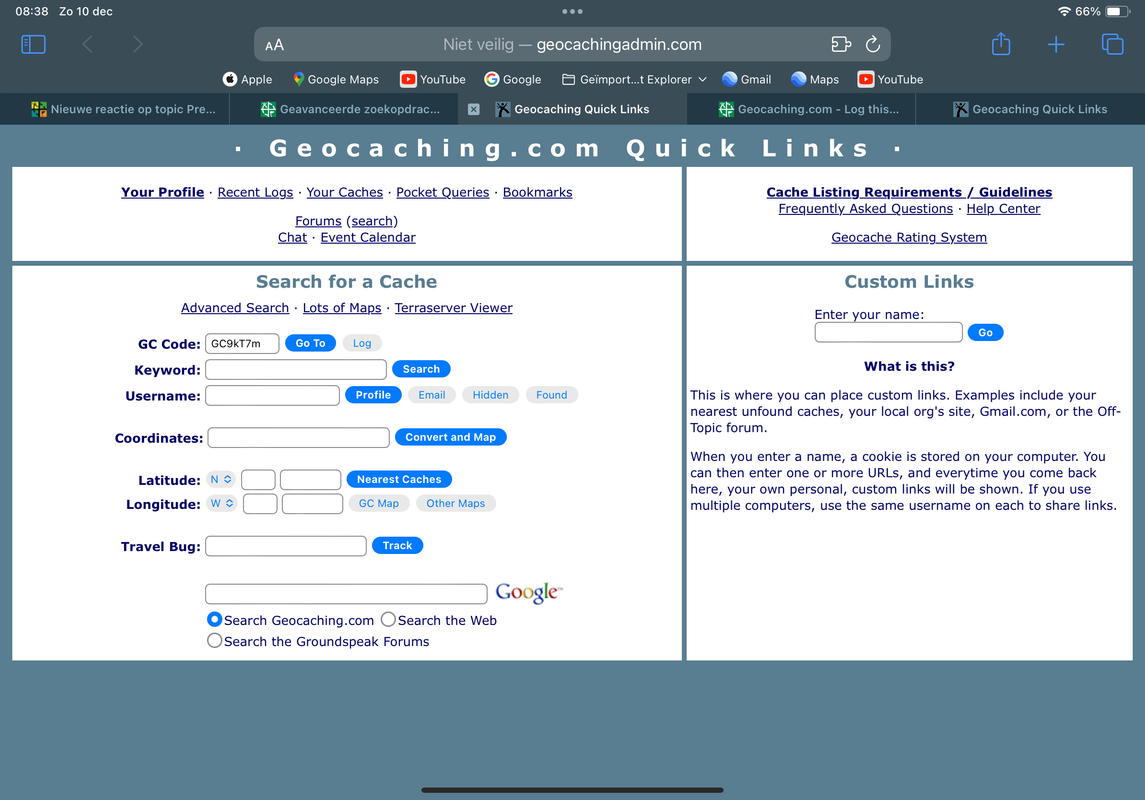
Task: Click the keyword Search button
Action: pyautogui.click(x=421, y=369)
